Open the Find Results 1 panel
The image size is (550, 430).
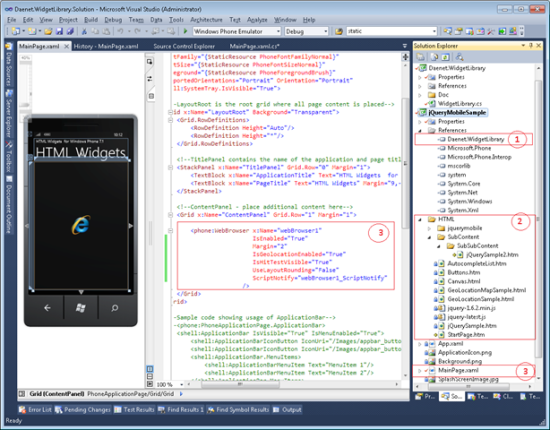pos(181,409)
